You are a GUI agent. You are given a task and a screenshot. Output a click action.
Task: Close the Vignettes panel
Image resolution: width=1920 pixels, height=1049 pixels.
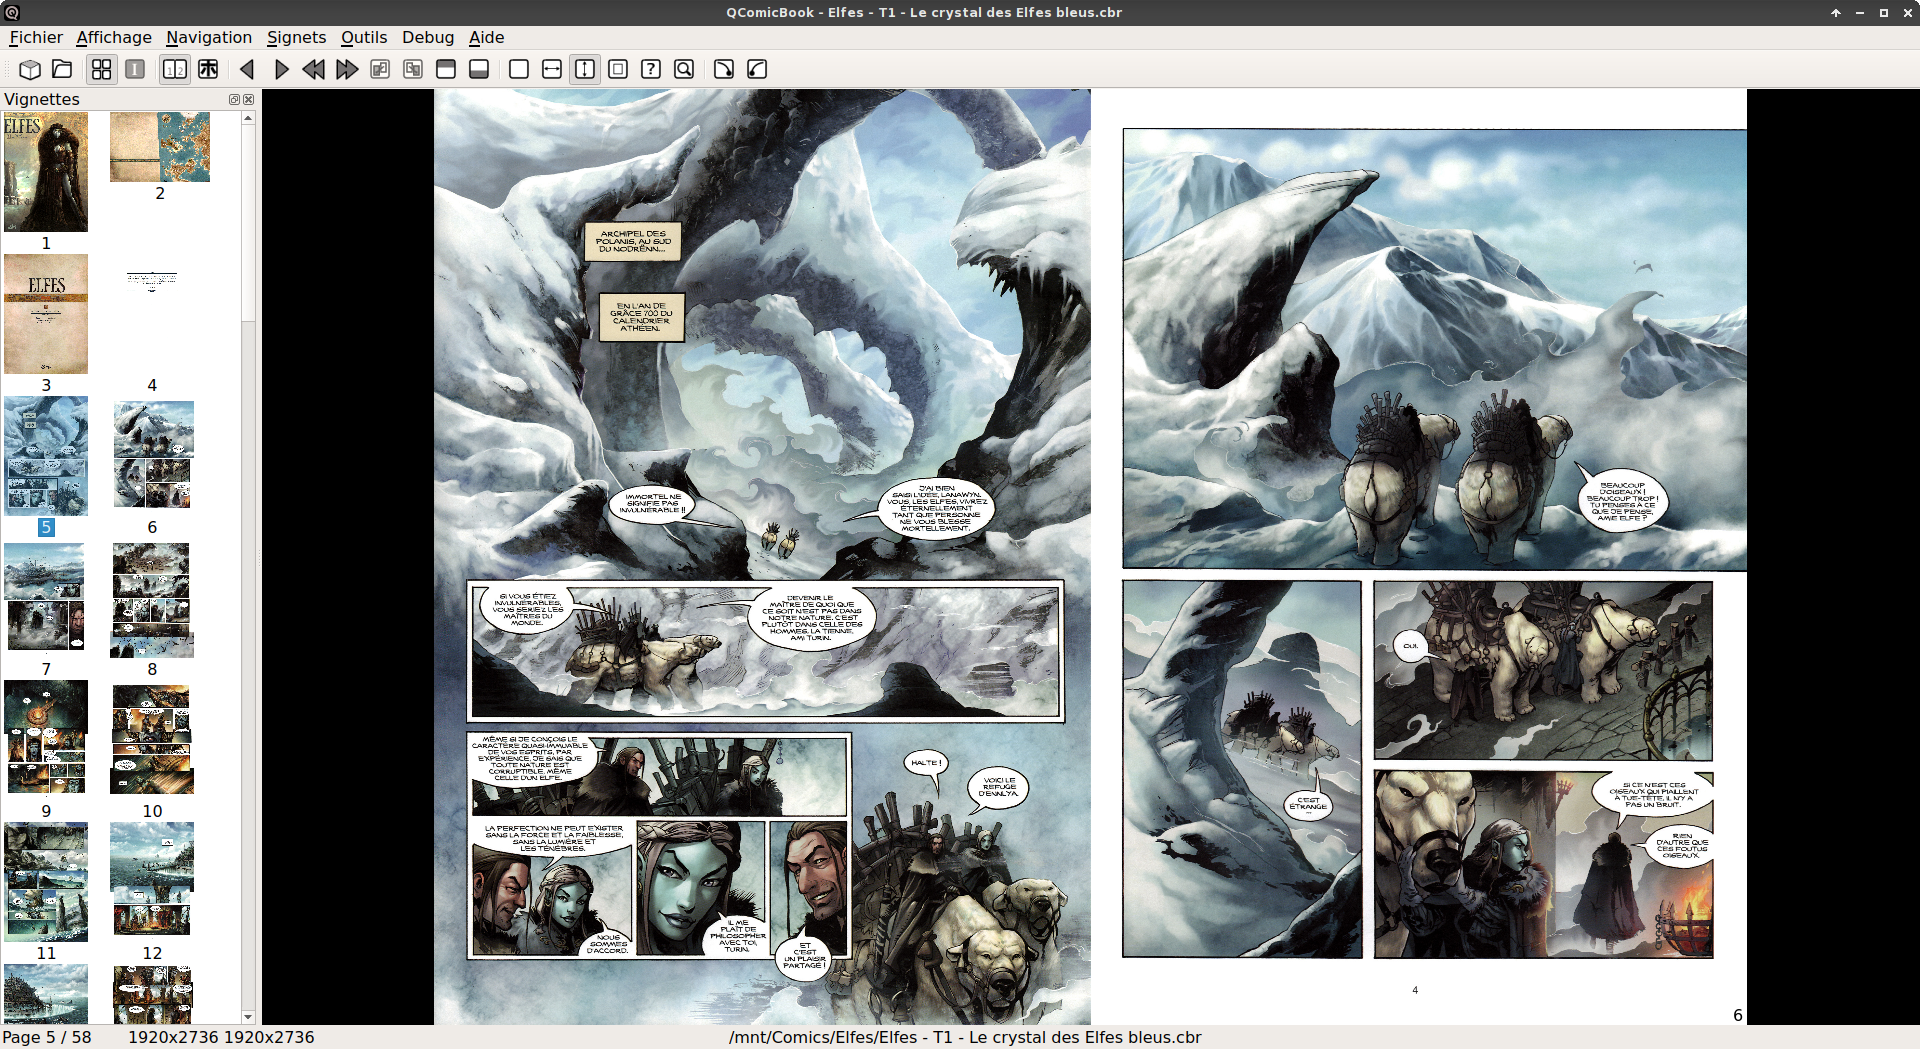tap(249, 99)
